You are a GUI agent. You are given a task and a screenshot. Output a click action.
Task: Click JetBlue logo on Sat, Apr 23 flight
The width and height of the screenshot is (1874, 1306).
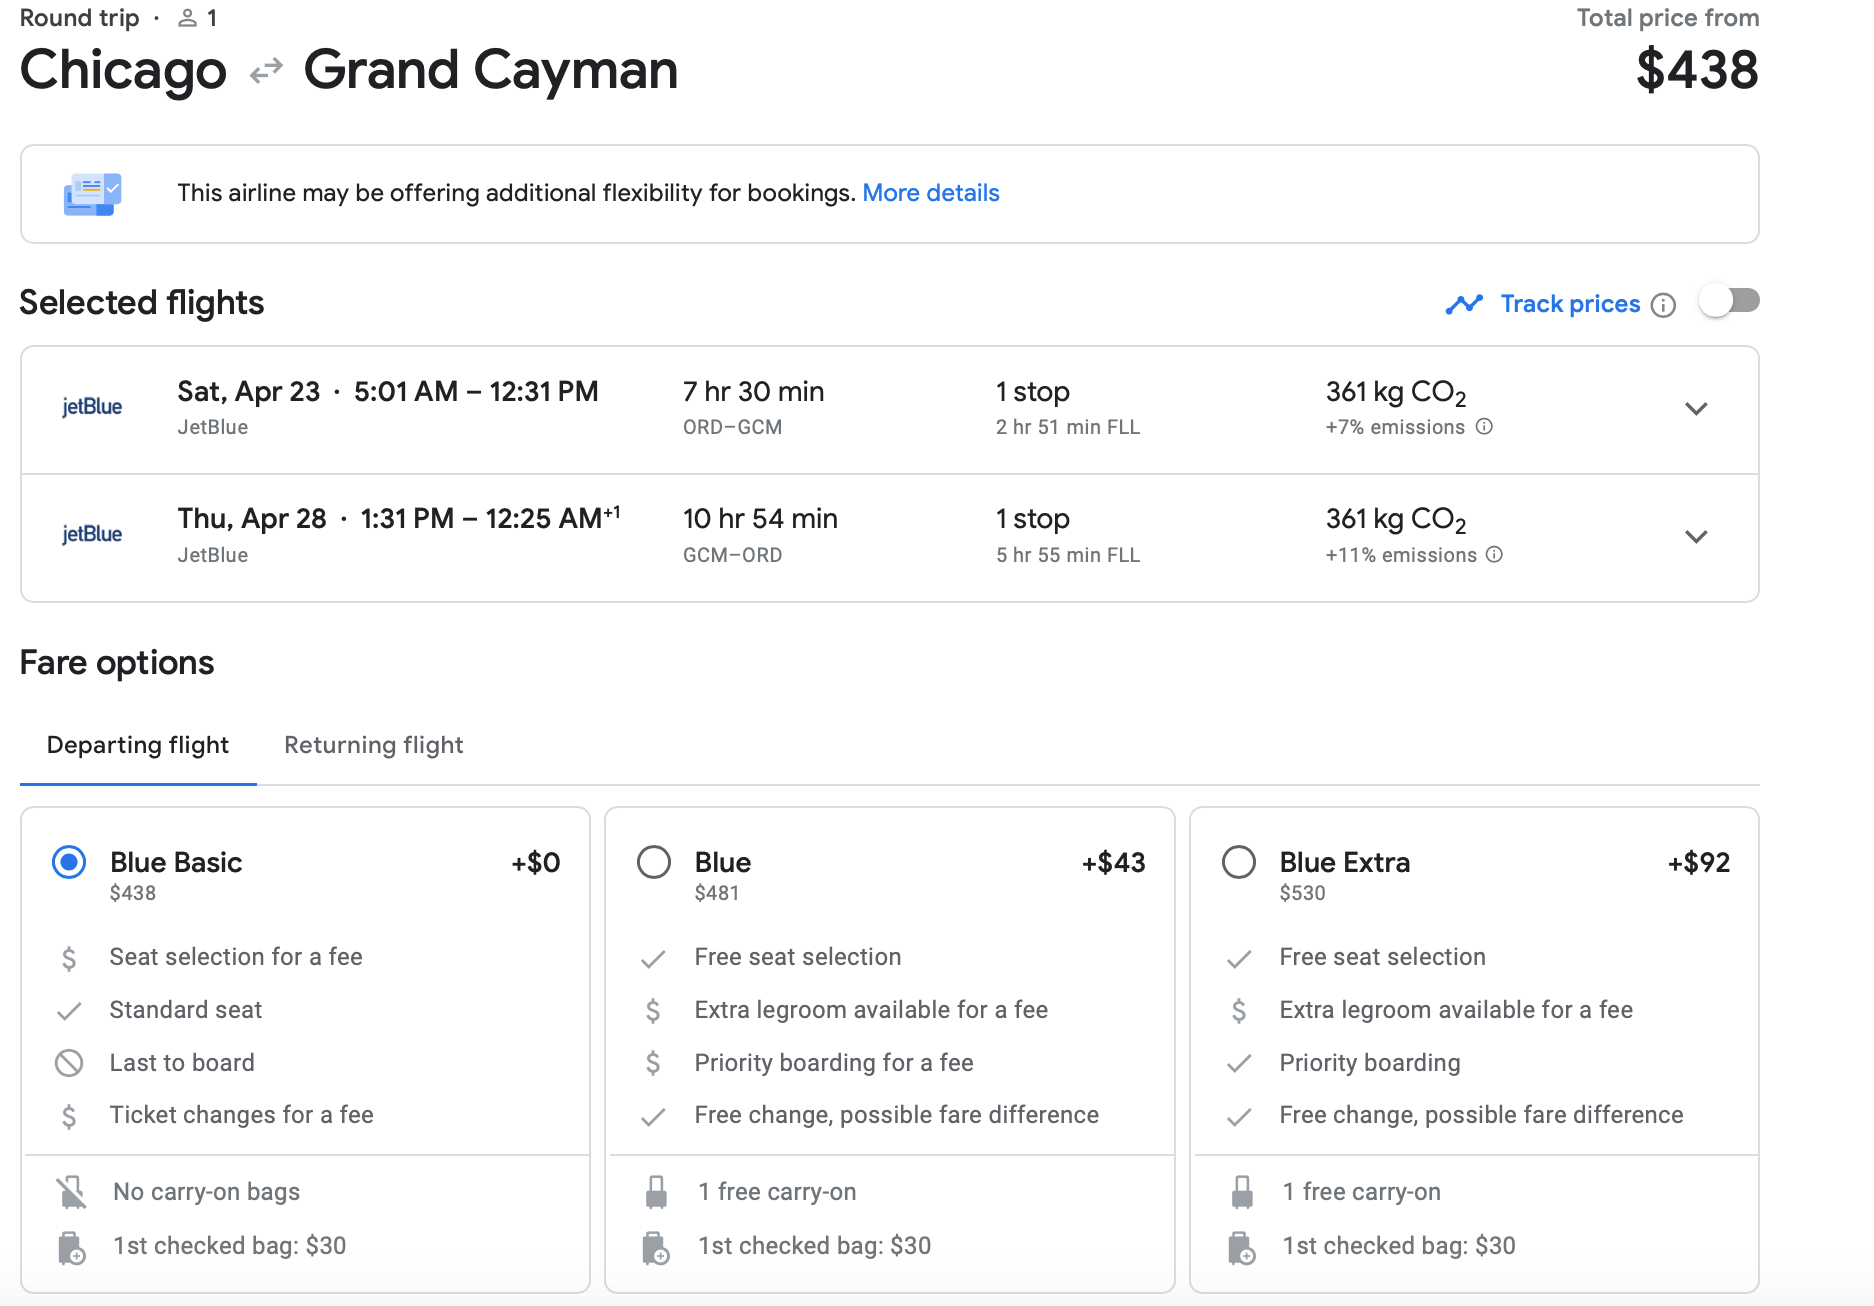pos(92,407)
